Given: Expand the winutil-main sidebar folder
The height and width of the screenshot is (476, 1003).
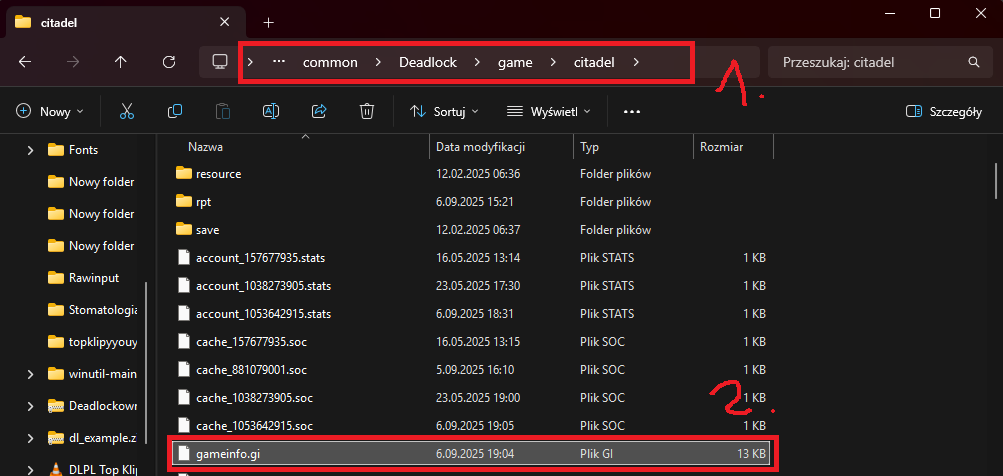Looking at the screenshot, I should tap(30, 374).
